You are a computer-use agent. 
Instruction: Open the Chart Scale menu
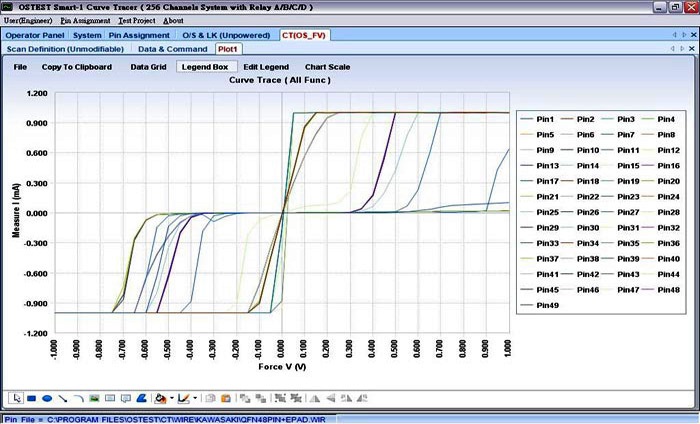click(x=327, y=67)
